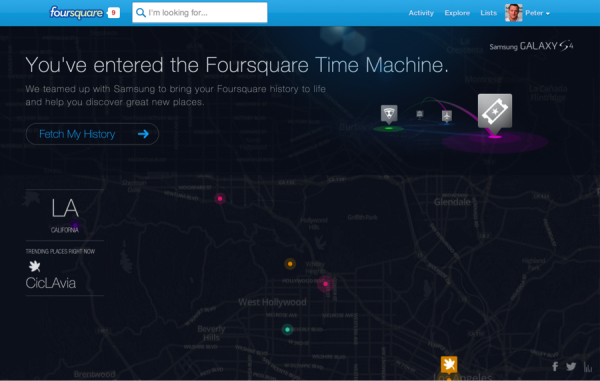Share on Twitter via the footer icon
This screenshot has height=381, width=600.
tap(571, 366)
